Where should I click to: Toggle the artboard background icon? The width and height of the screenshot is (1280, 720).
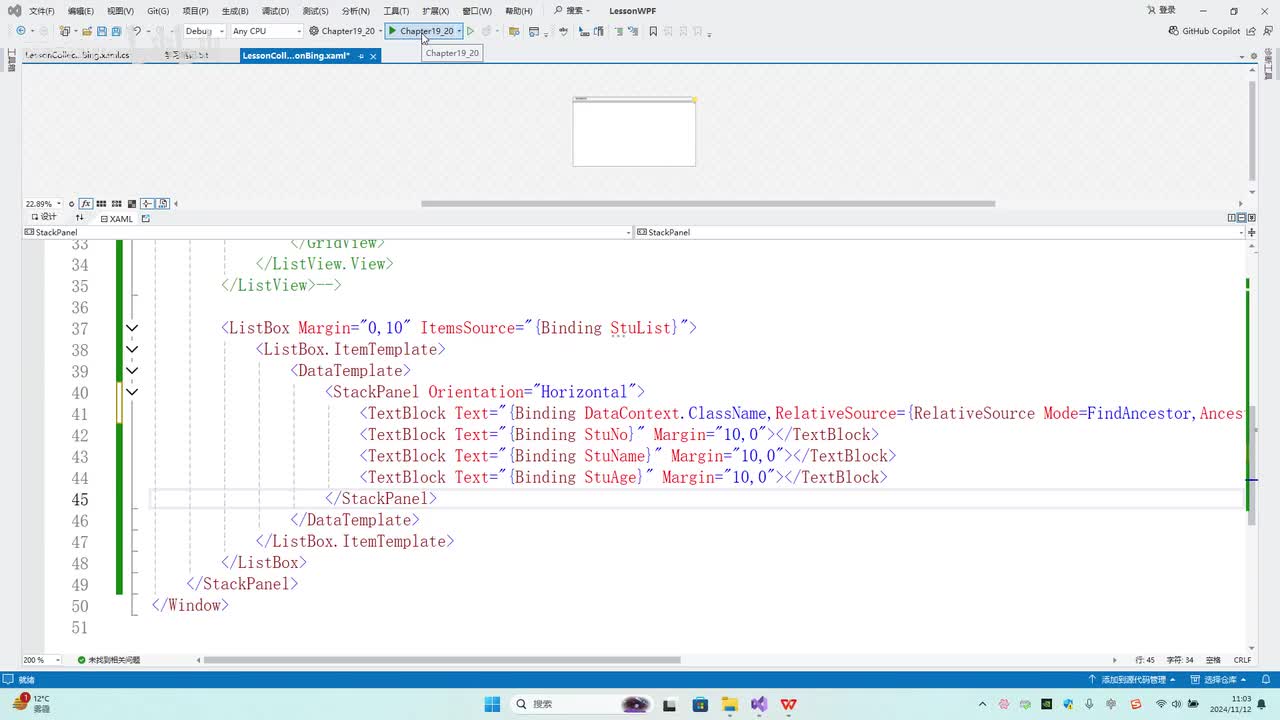click(132, 204)
